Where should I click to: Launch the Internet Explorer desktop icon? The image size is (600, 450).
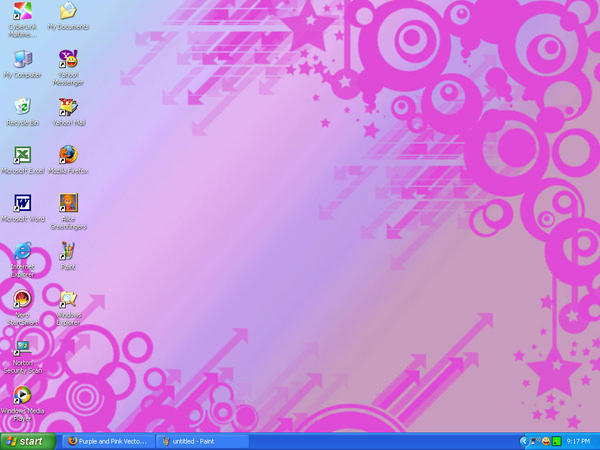point(23,251)
